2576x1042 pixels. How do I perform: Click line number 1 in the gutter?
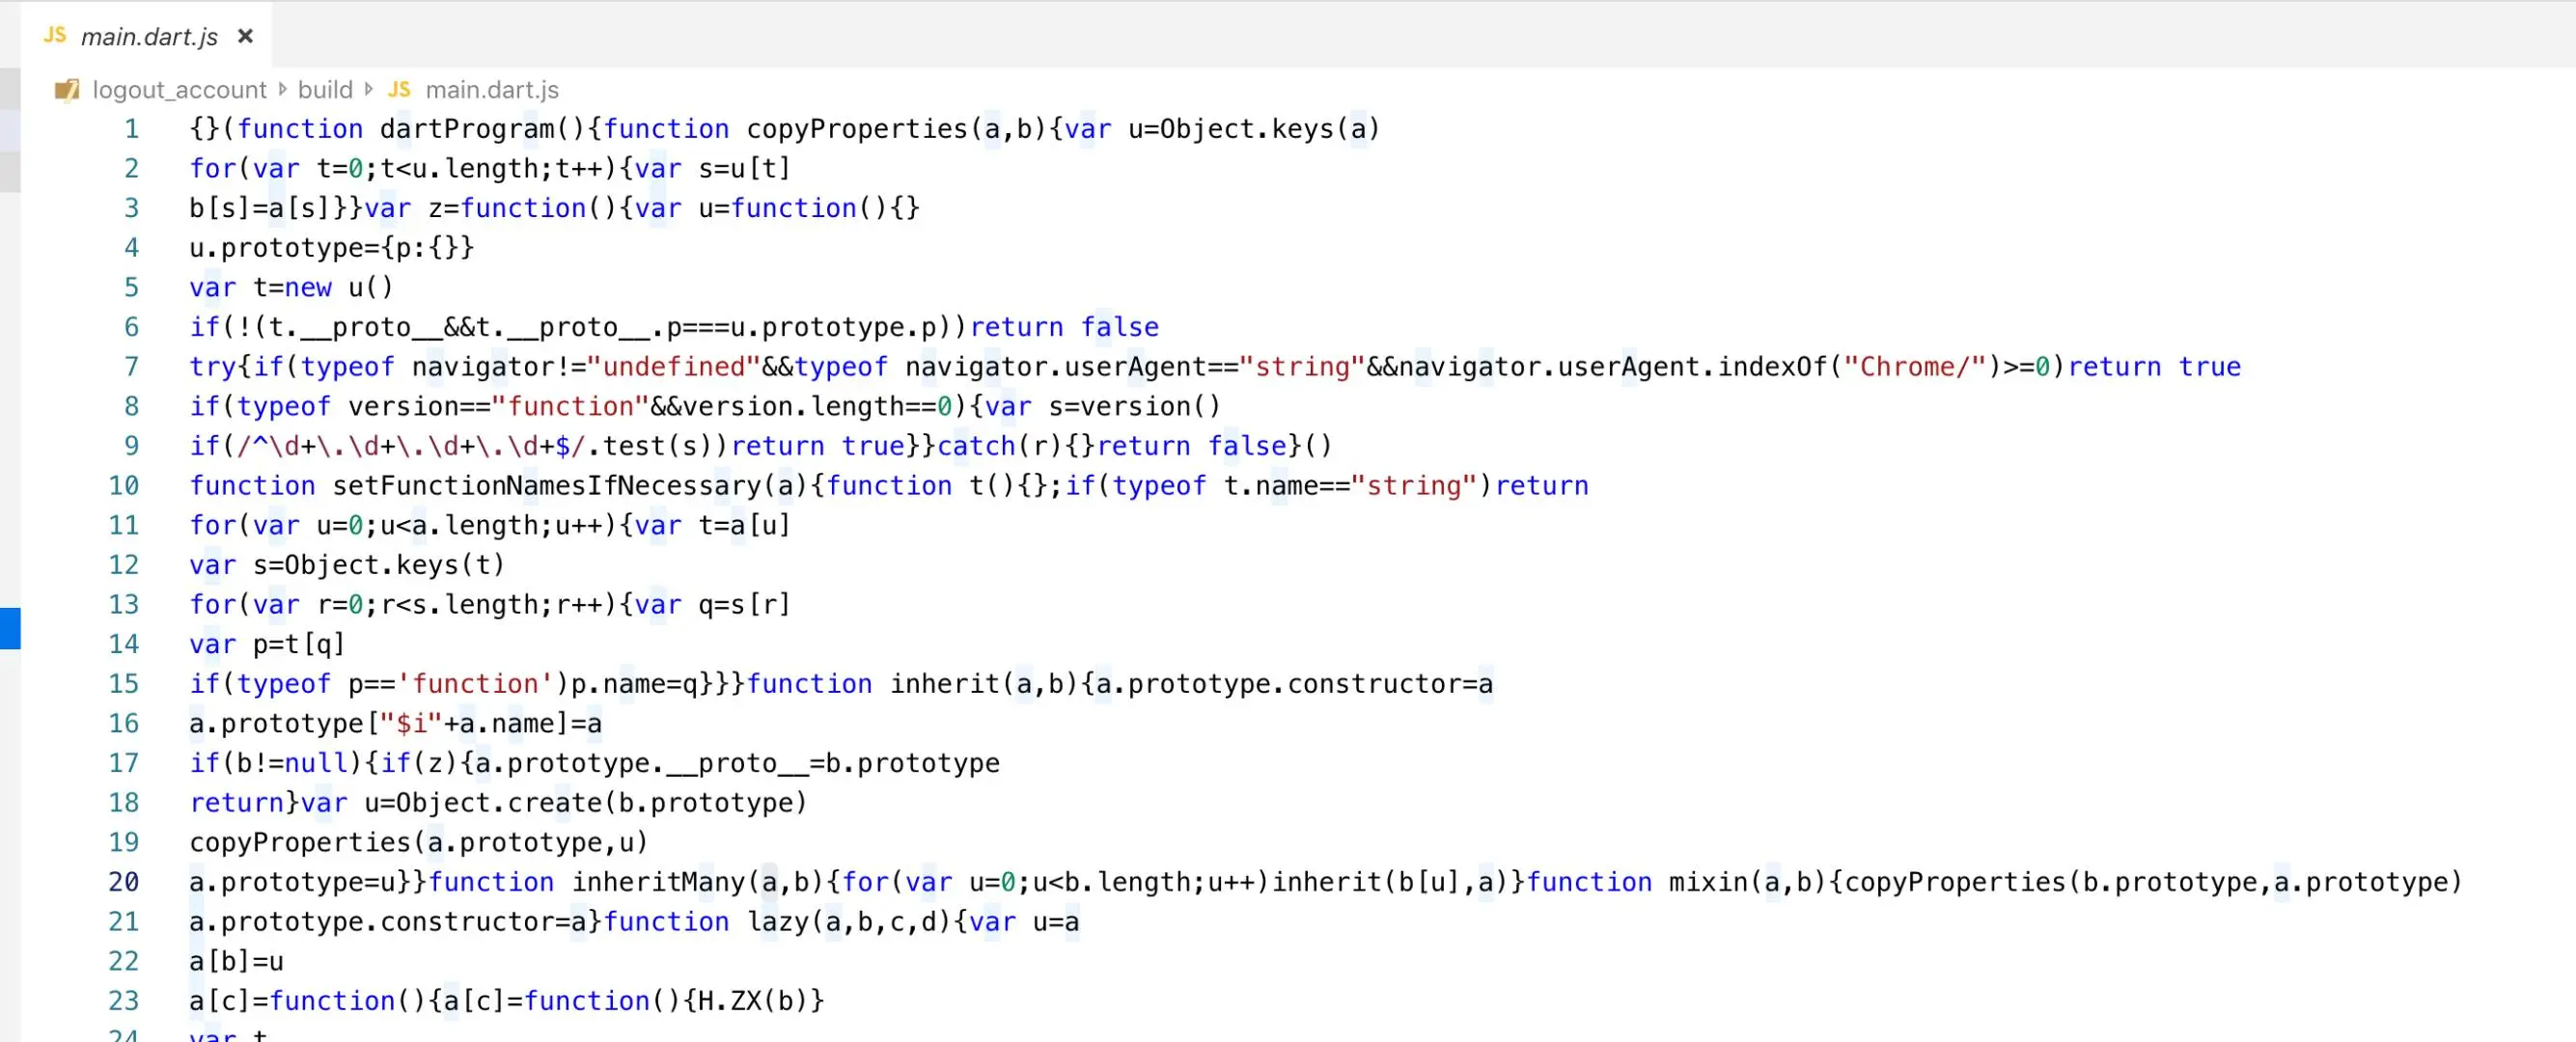131,129
